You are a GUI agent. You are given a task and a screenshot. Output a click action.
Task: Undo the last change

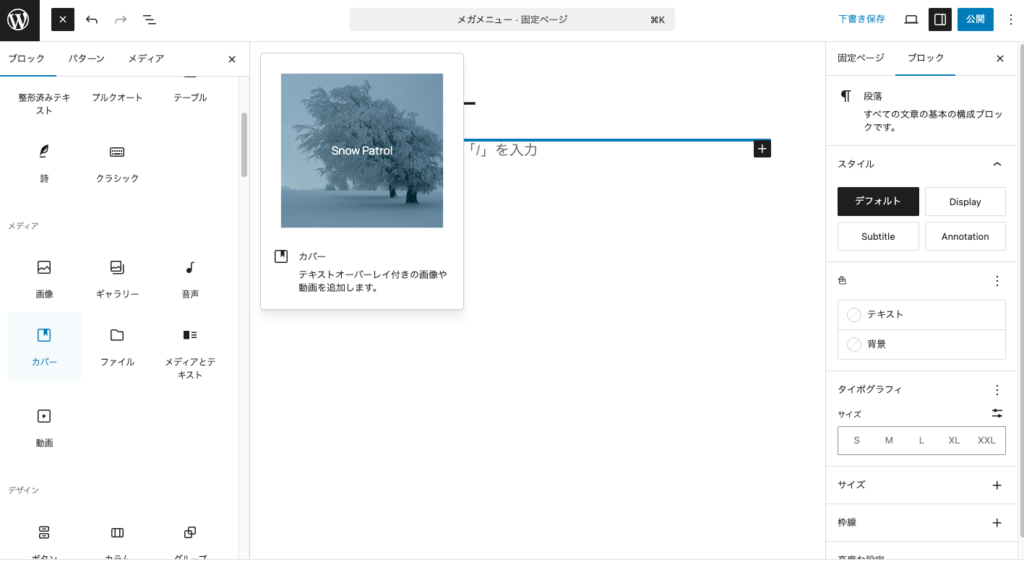point(91,20)
